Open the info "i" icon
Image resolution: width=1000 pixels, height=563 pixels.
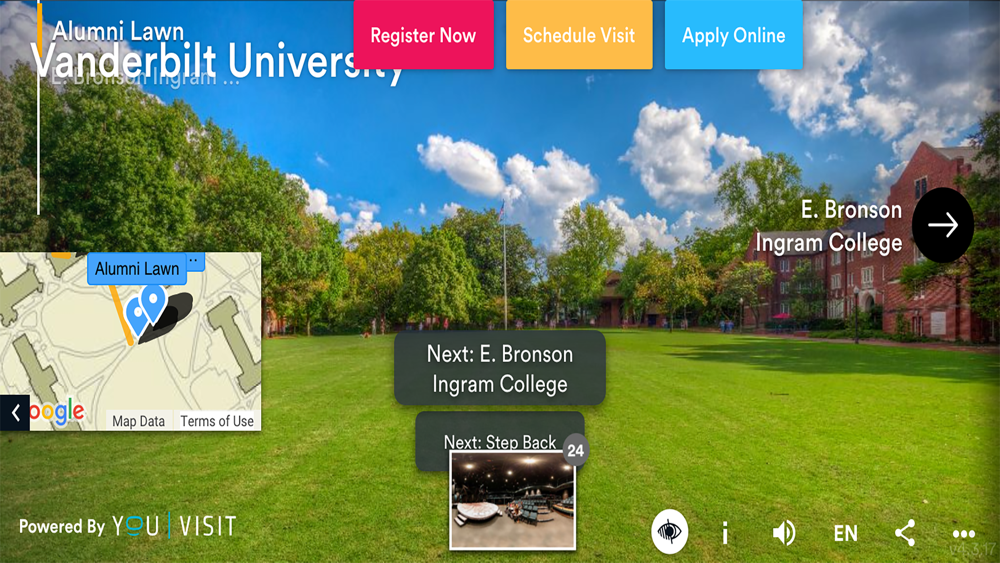[725, 532]
